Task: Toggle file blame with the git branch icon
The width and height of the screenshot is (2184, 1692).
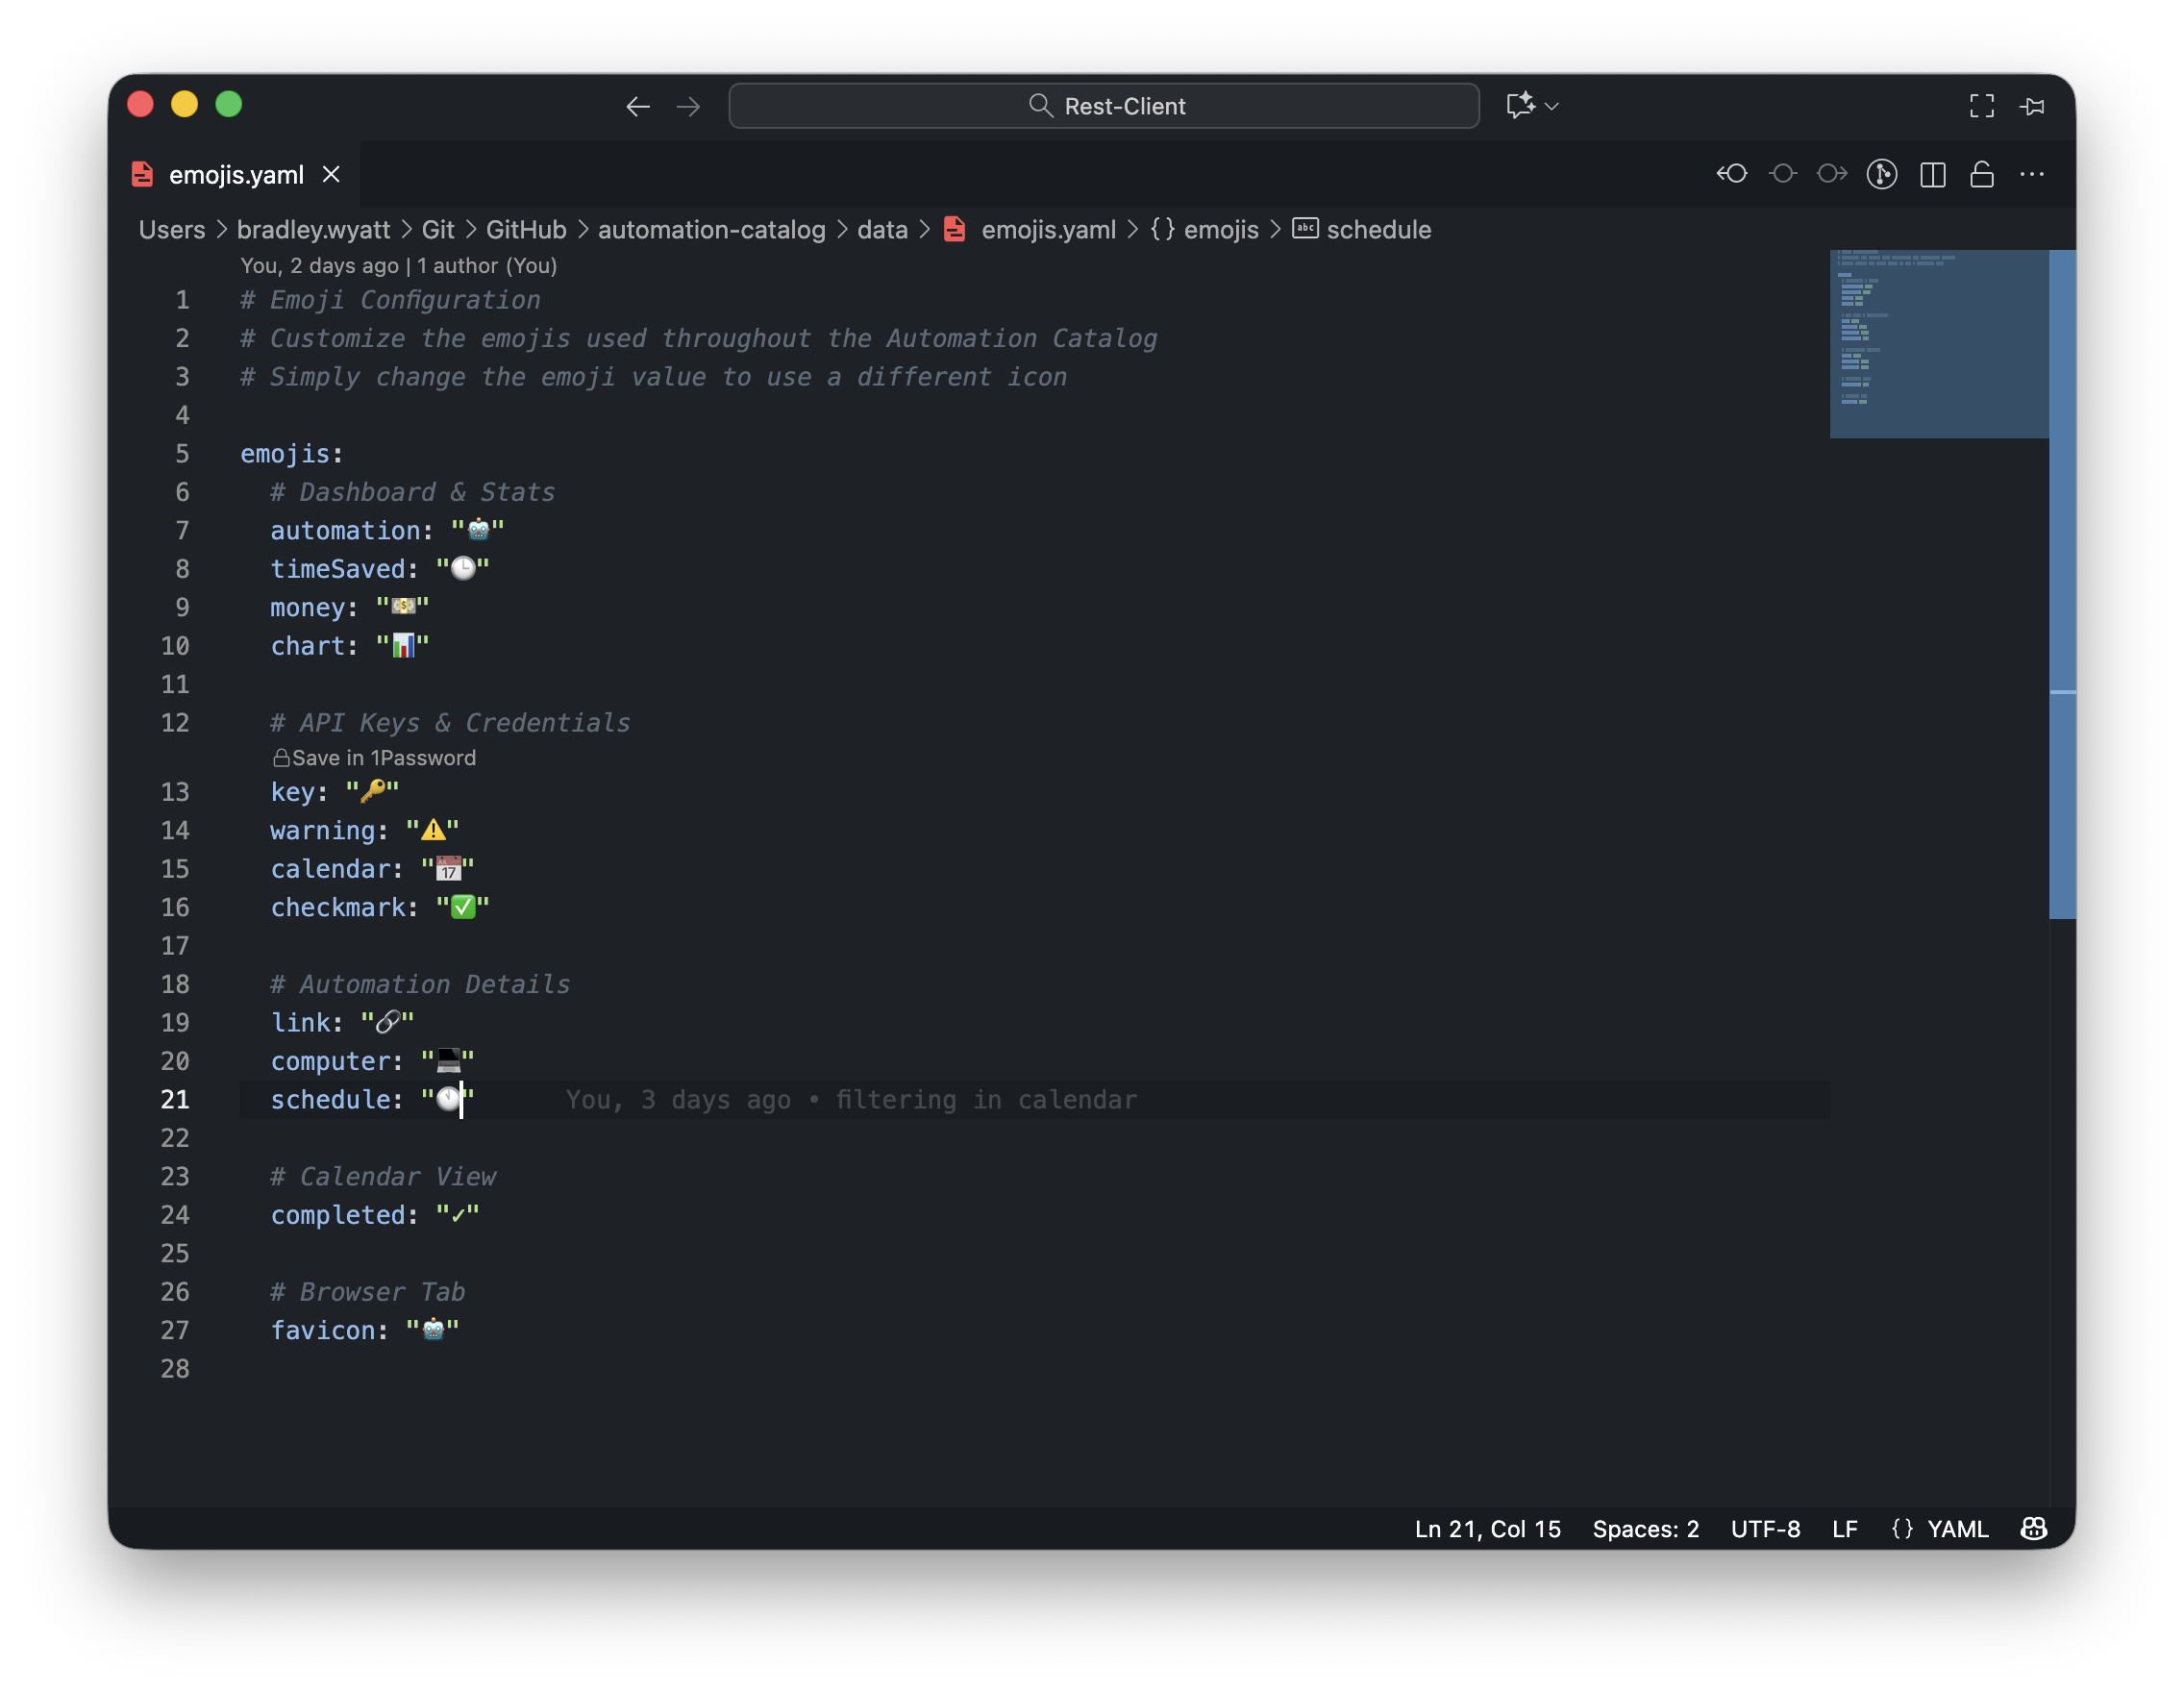Action: (x=1882, y=174)
